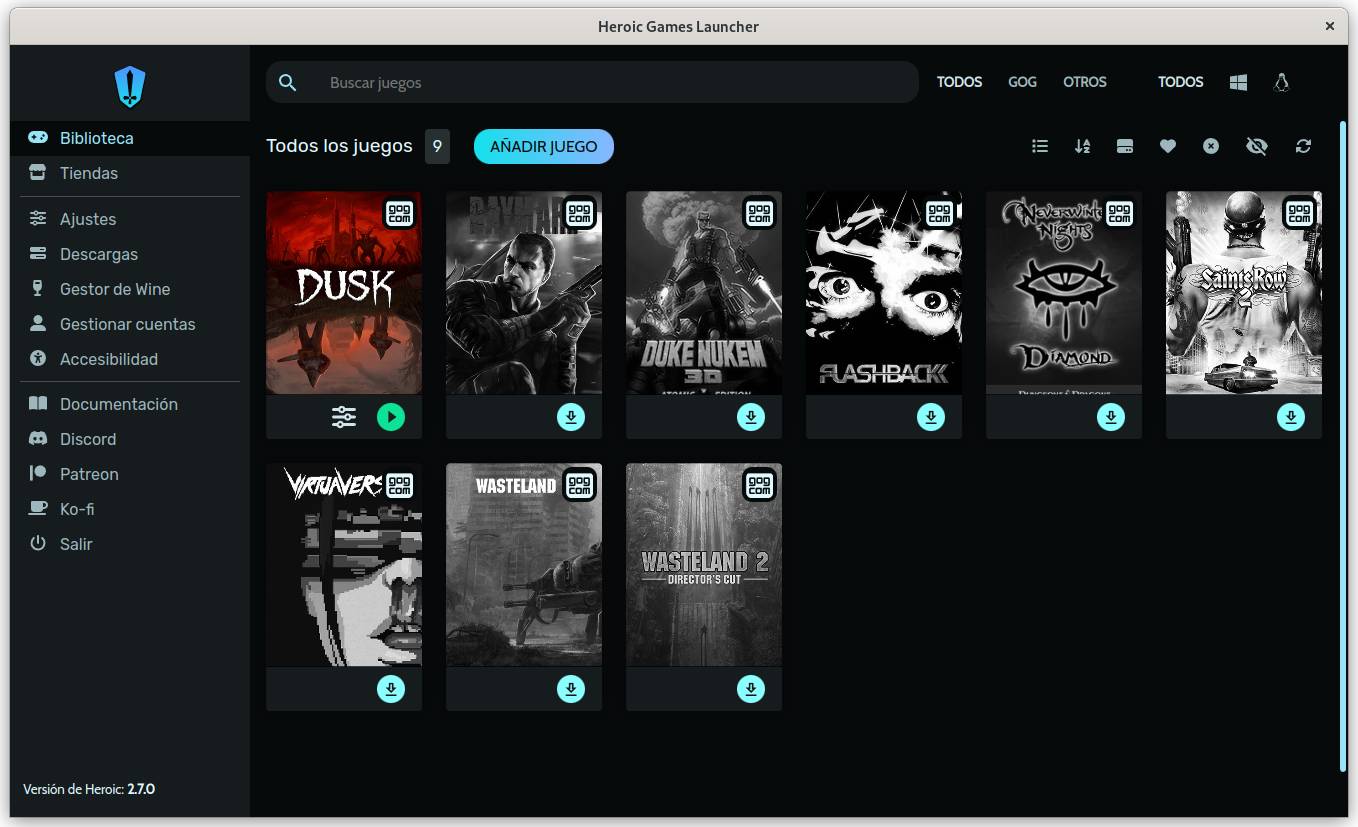1358x827 pixels.
Task: Toggle show hidden games eye icon
Action: (1257, 146)
